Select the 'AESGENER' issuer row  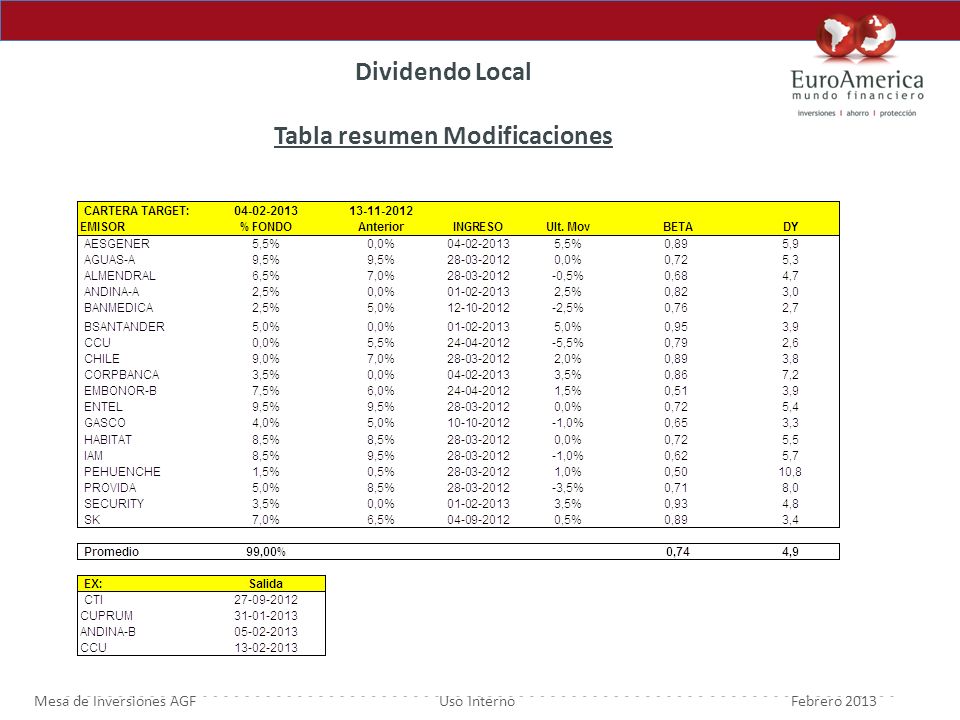tap(458, 244)
